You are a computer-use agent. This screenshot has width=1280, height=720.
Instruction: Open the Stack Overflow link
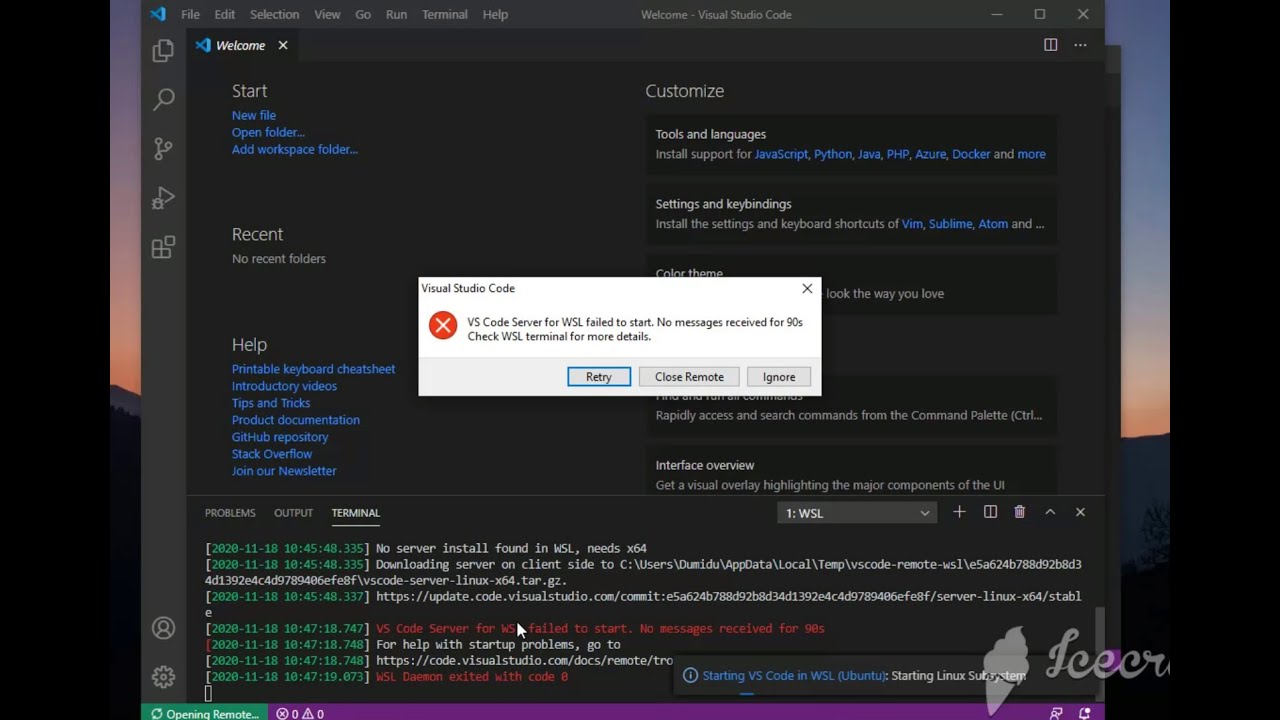pyautogui.click(x=272, y=454)
